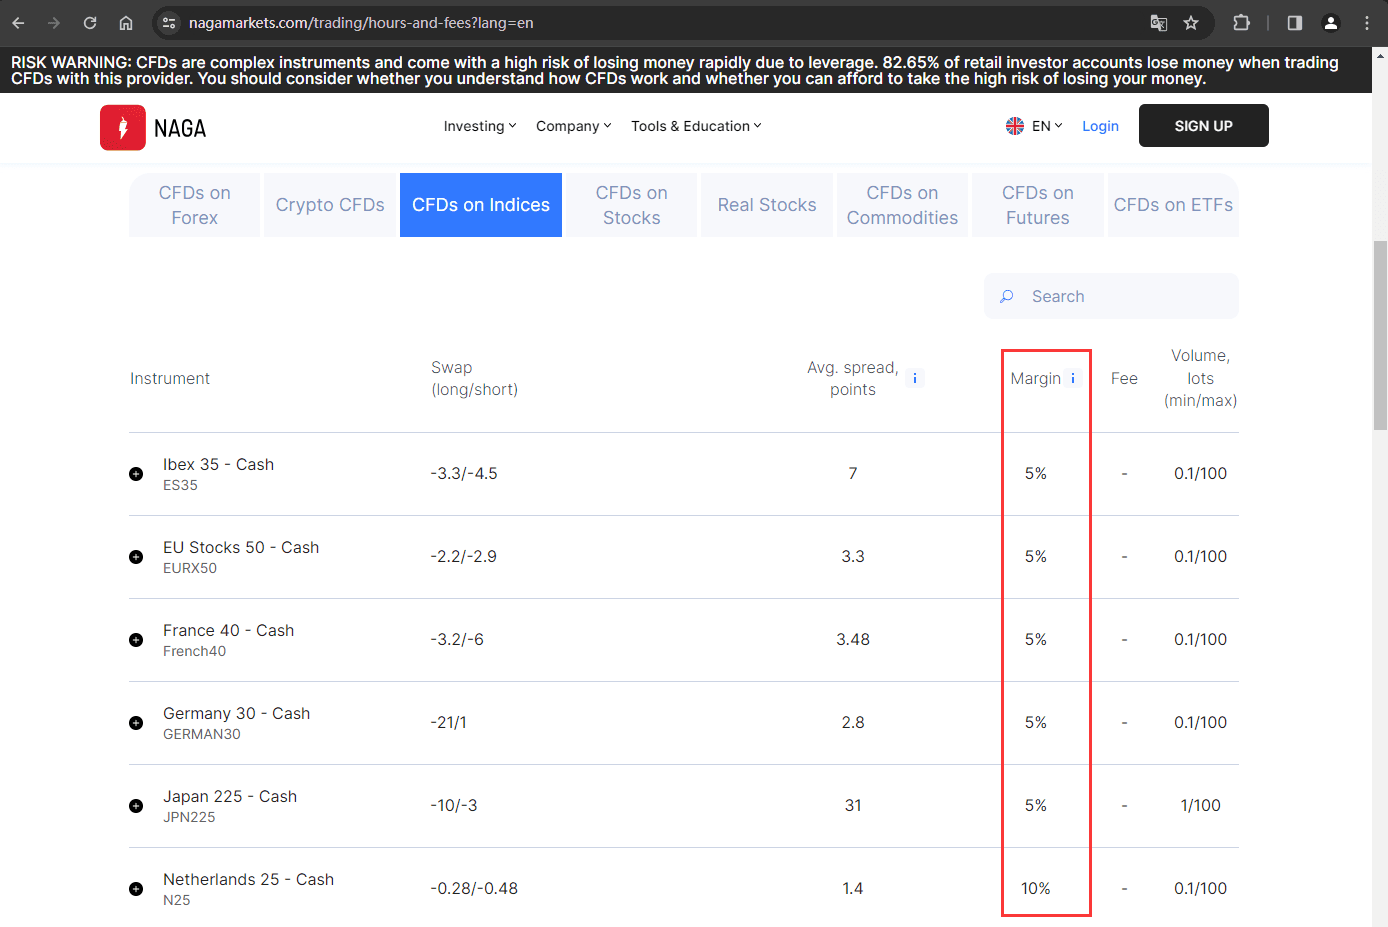The width and height of the screenshot is (1388, 927).
Task: Show info tooltip for Avg. spread
Action: tap(915, 378)
